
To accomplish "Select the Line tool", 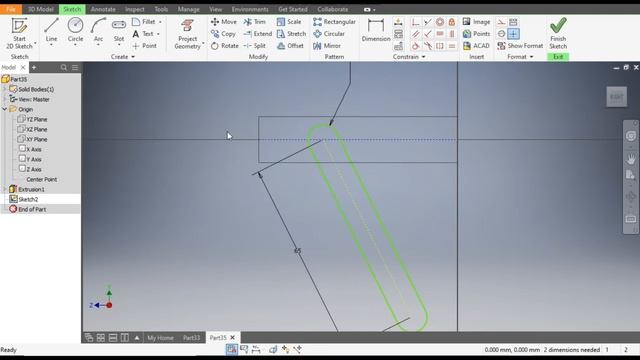I will click(51, 30).
